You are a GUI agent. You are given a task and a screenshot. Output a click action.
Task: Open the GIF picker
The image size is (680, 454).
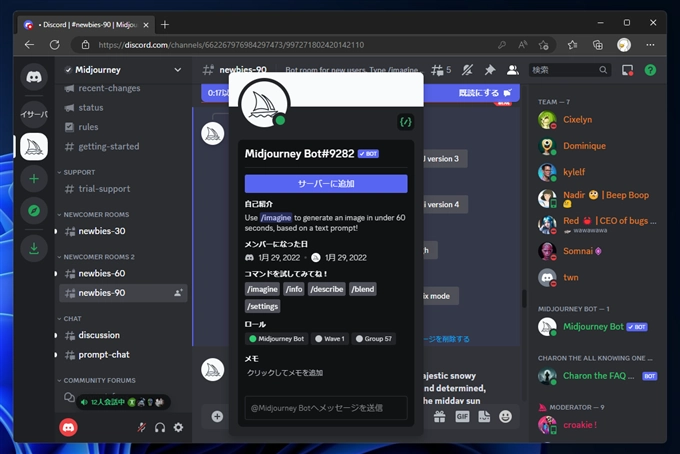coord(462,417)
